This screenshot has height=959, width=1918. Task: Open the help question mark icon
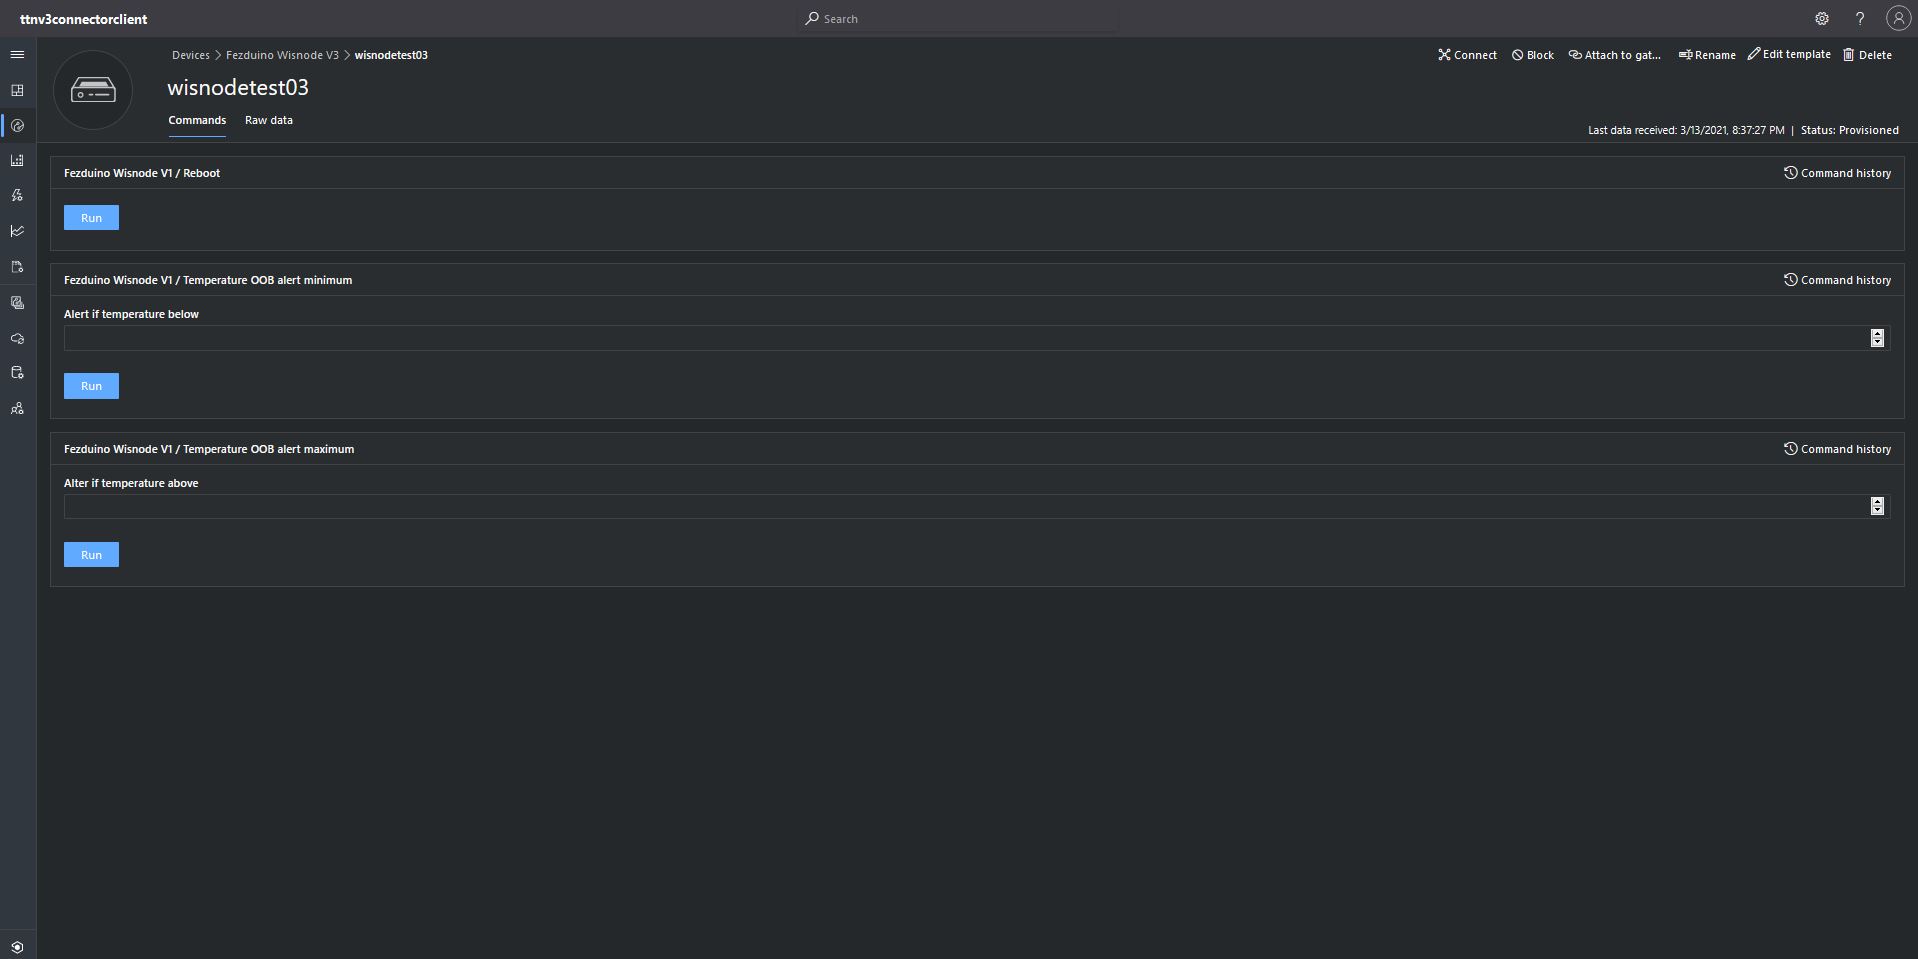point(1860,19)
